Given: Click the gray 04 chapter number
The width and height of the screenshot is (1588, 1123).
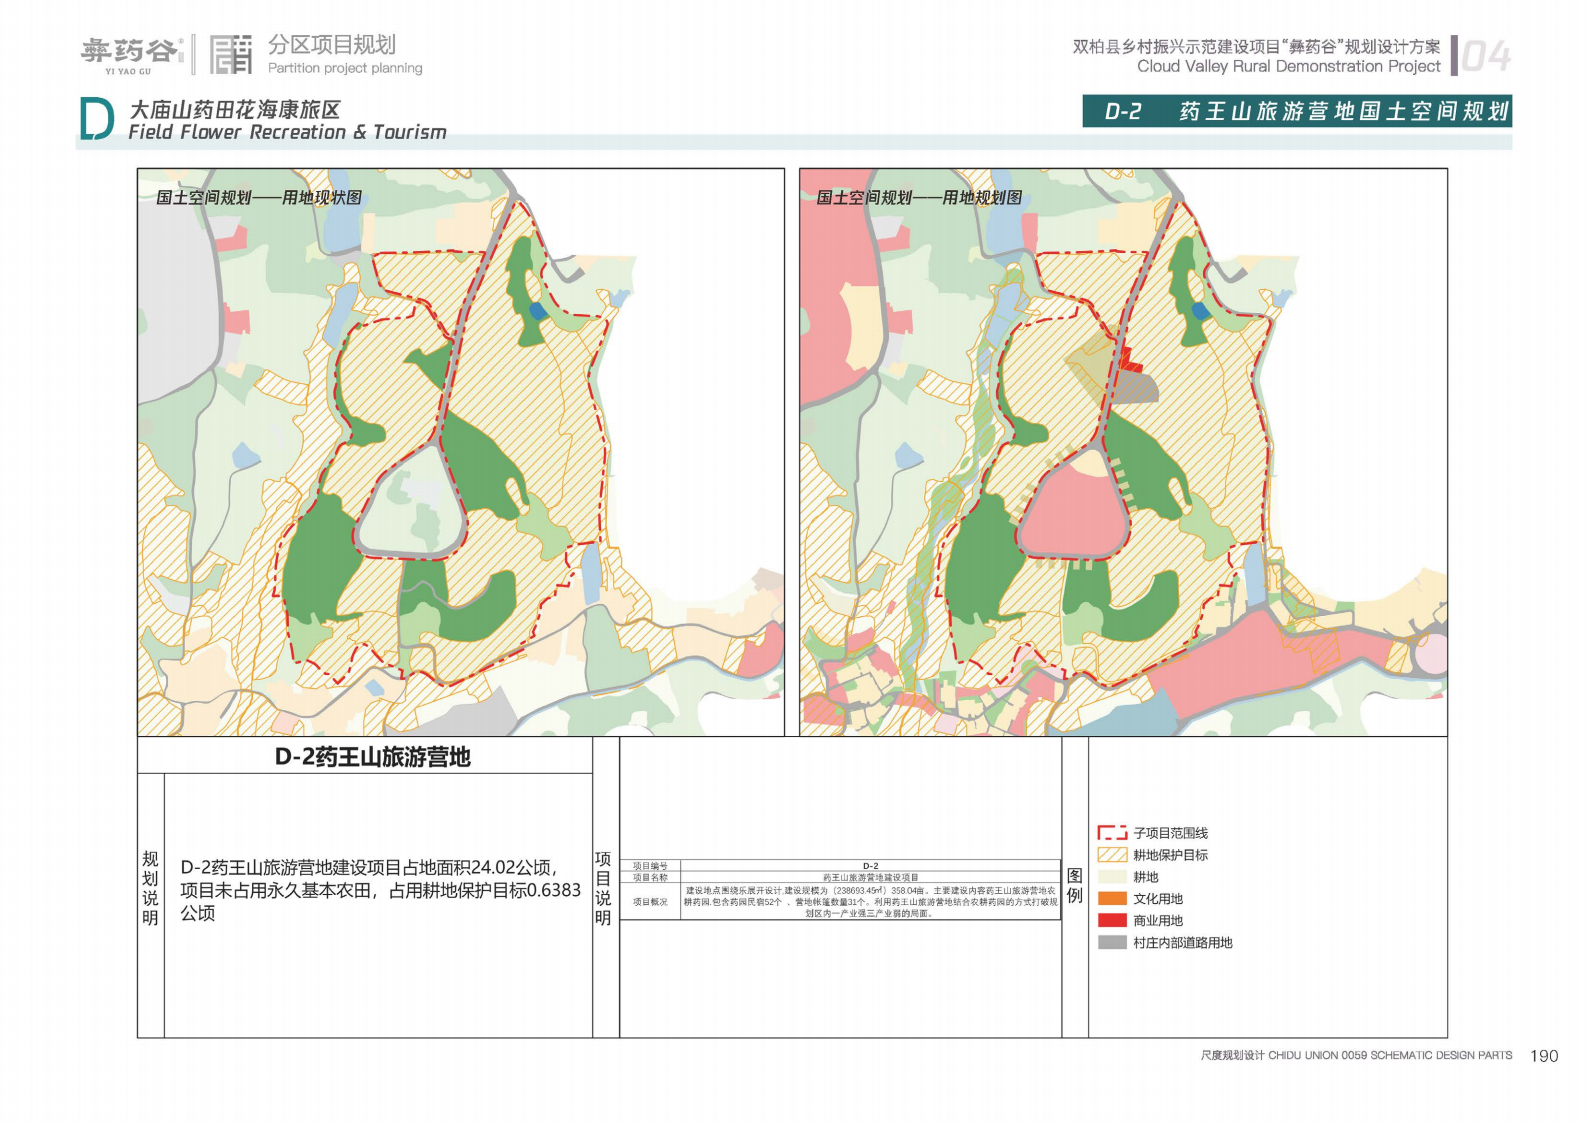Looking at the screenshot, I should pos(1485,57).
